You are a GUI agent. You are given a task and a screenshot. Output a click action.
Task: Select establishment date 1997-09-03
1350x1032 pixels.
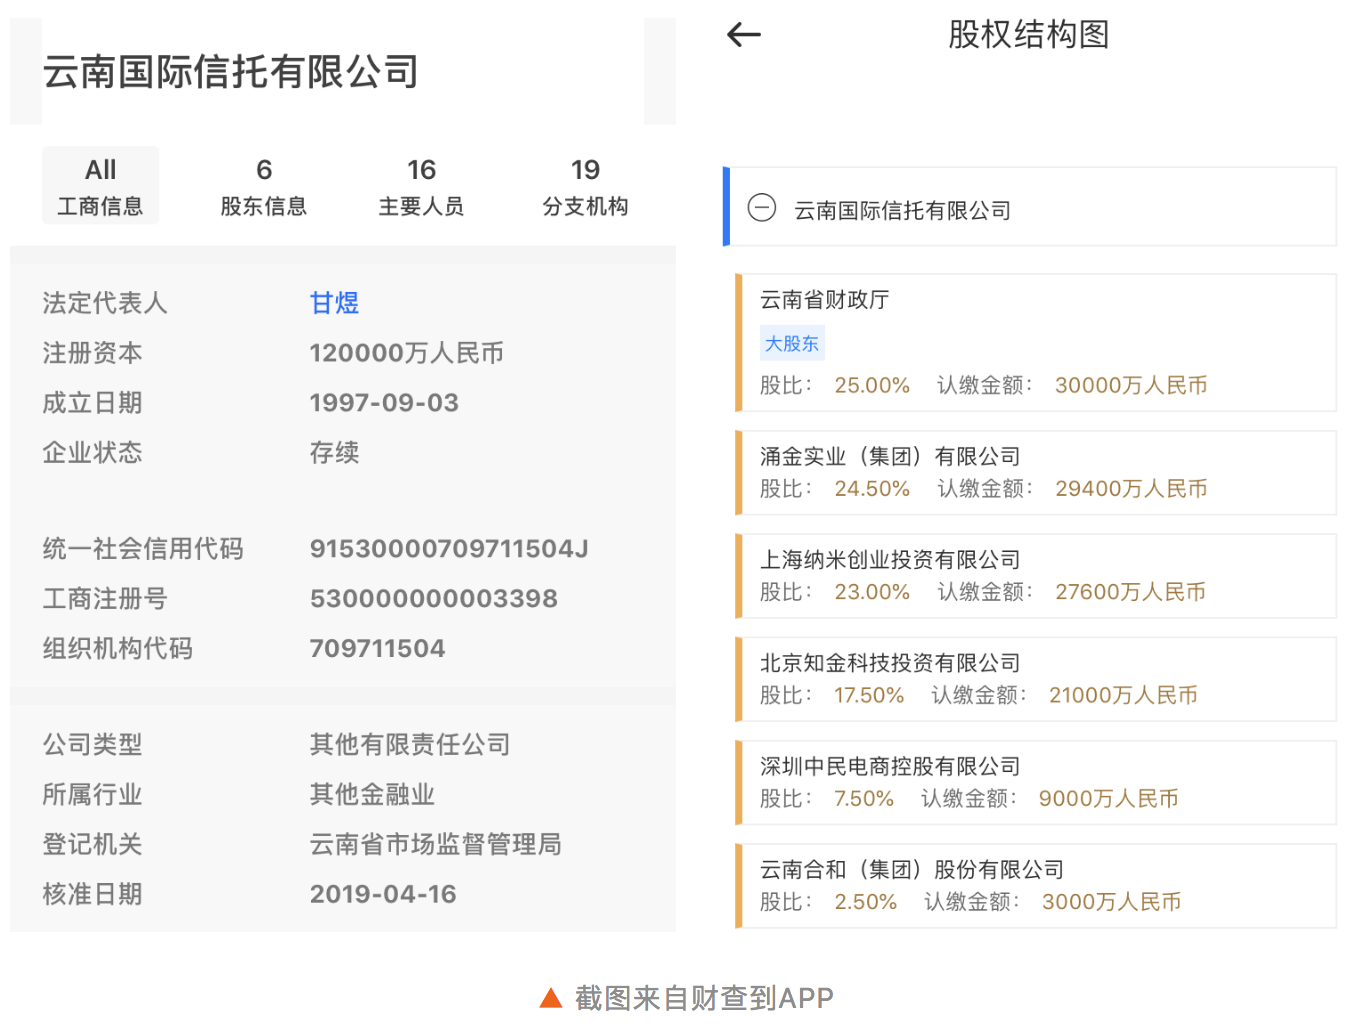pyautogui.click(x=384, y=403)
